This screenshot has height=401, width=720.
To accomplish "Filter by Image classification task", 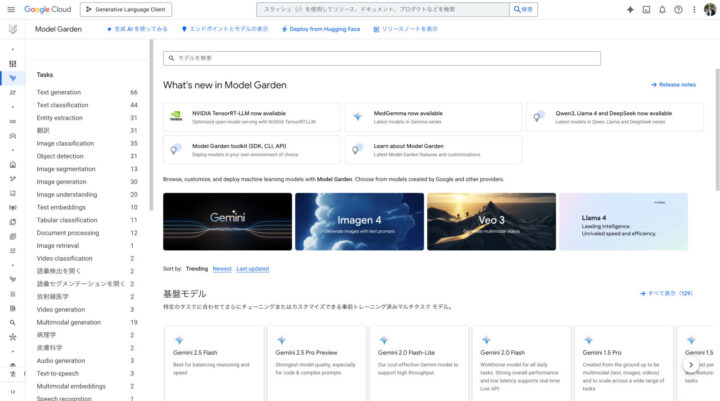I will pos(87,143).
